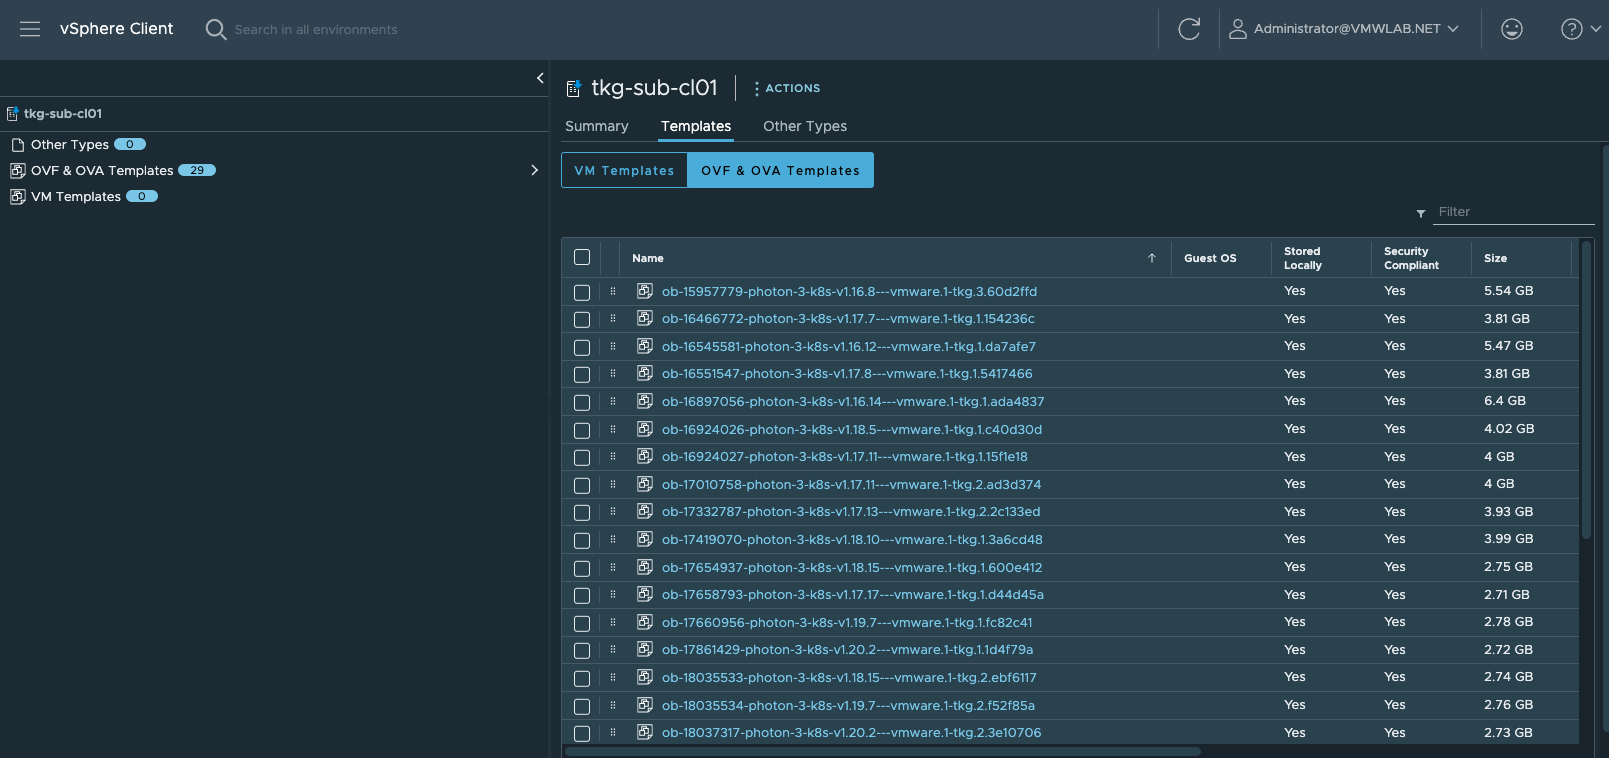This screenshot has height=758, width=1609.
Task: Open the help menu dropdown arrow
Action: click(1596, 29)
